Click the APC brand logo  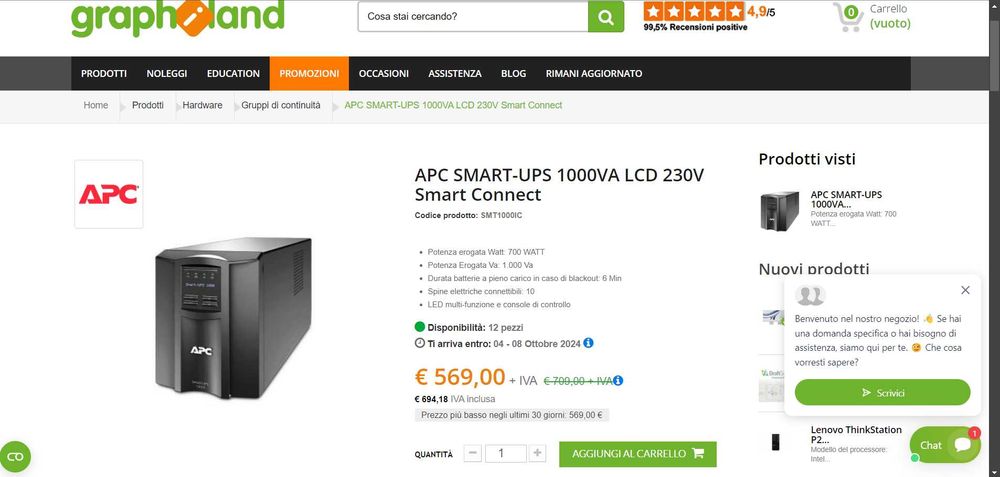pos(109,194)
